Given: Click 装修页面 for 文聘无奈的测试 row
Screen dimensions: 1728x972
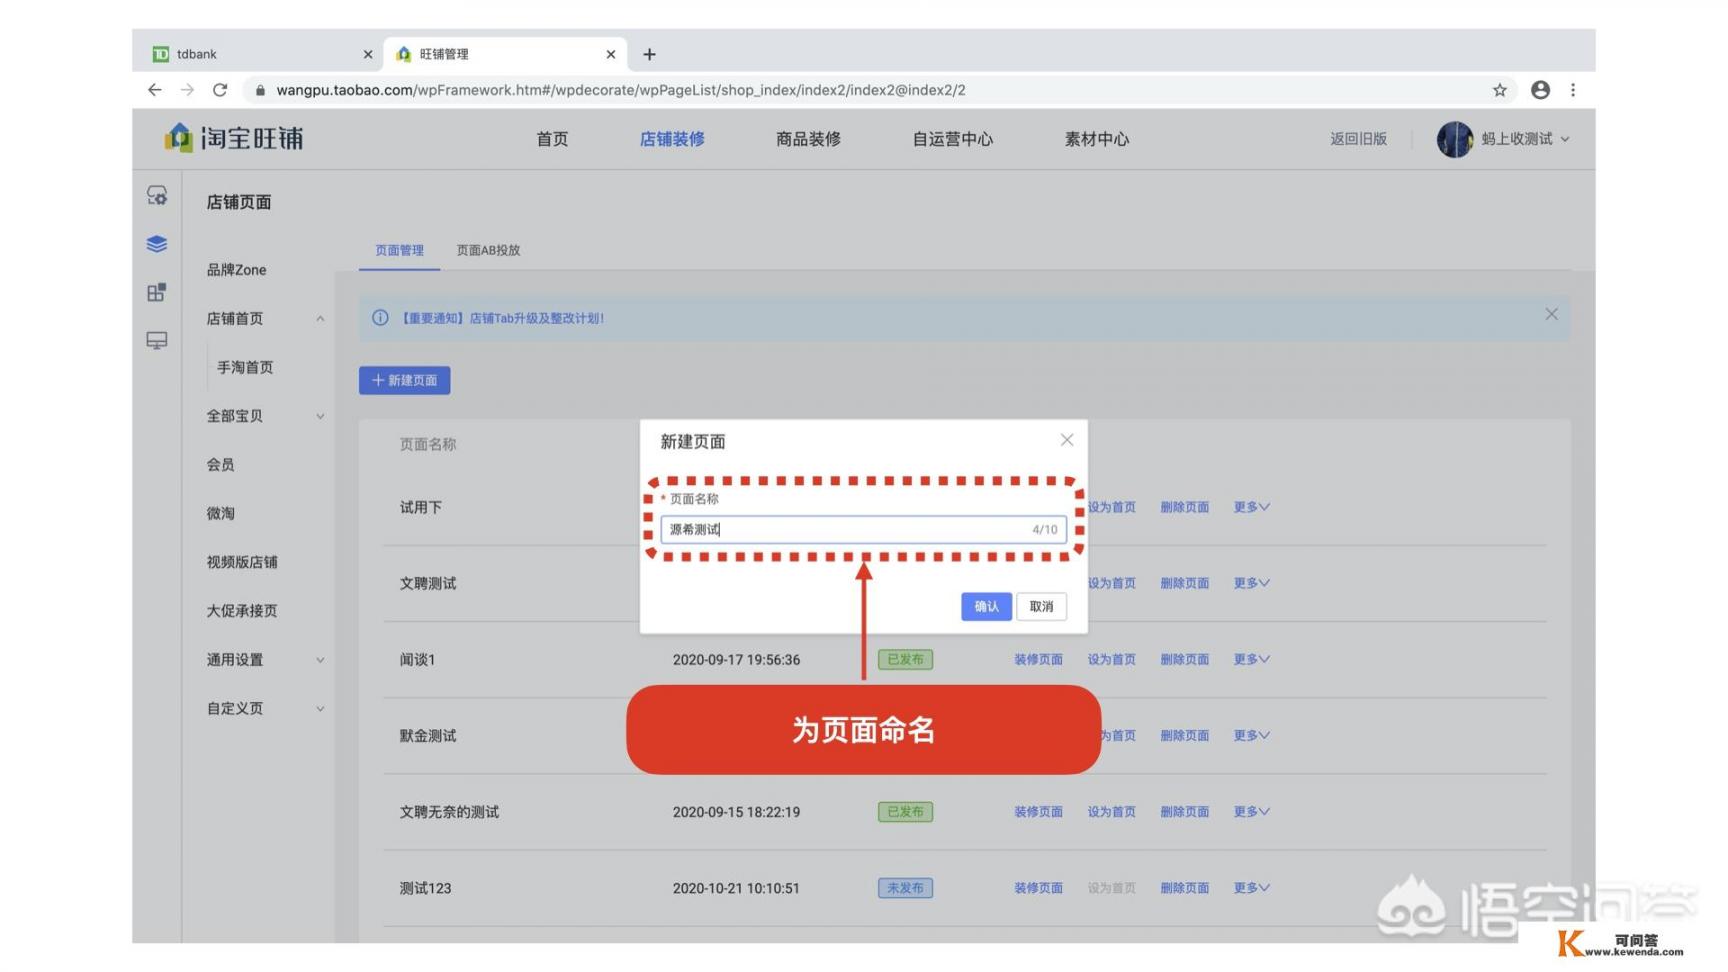Looking at the screenshot, I should coord(1038,812).
